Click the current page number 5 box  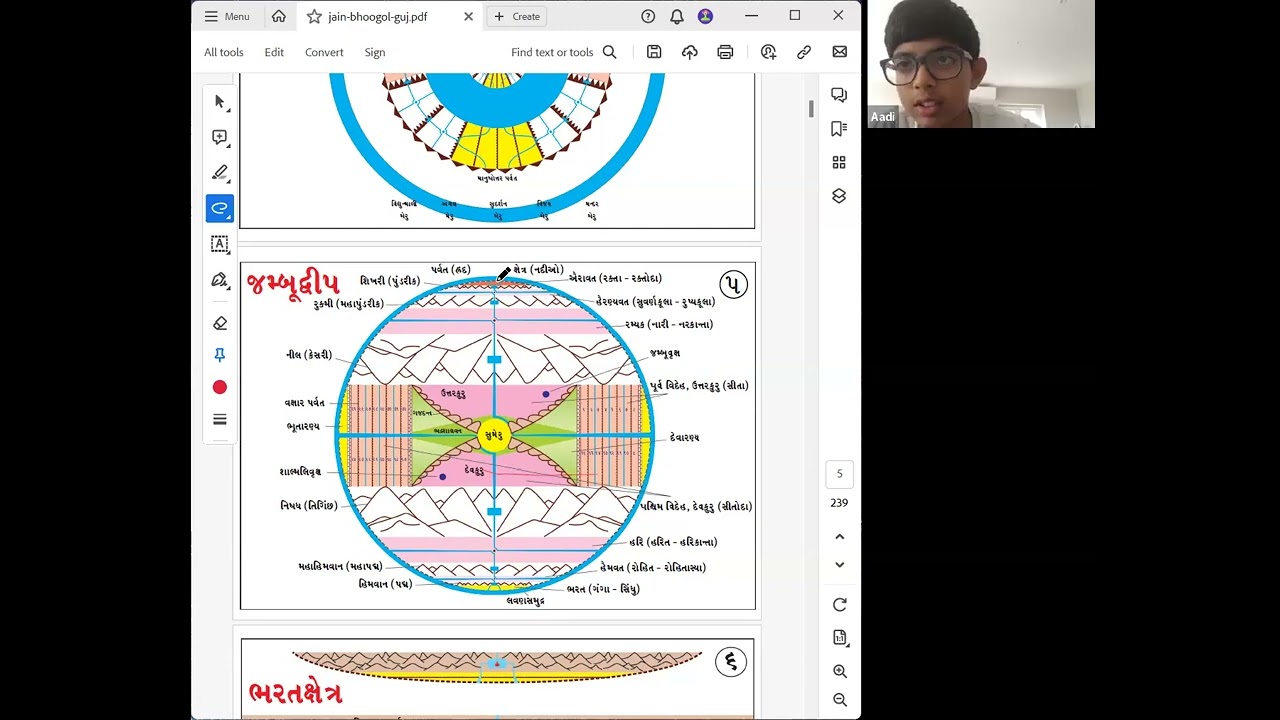click(x=839, y=474)
